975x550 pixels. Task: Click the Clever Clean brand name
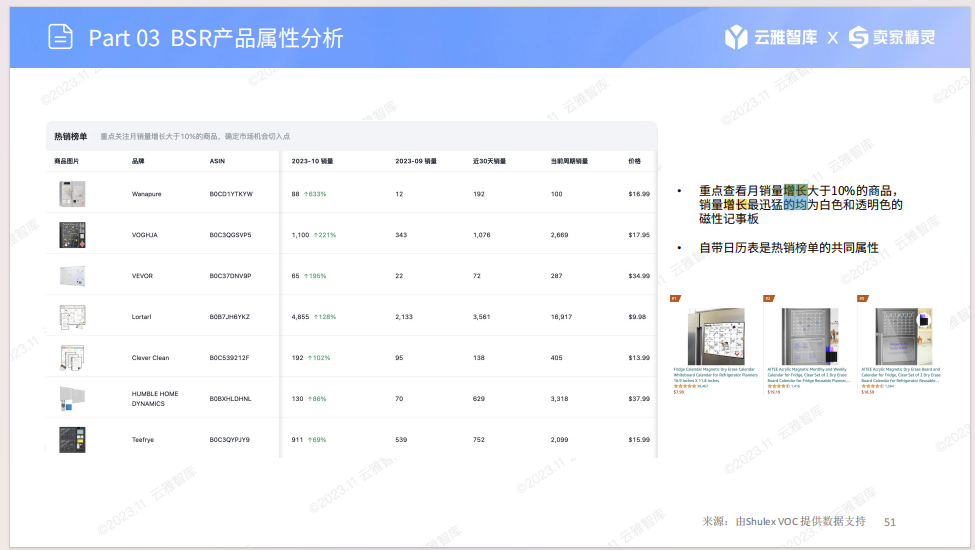pyautogui.click(x=150, y=358)
